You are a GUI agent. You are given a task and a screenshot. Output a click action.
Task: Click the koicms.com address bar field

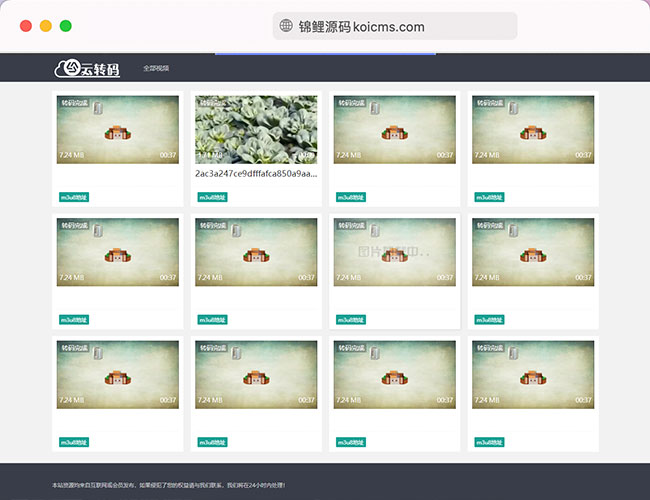pos(395,27)
